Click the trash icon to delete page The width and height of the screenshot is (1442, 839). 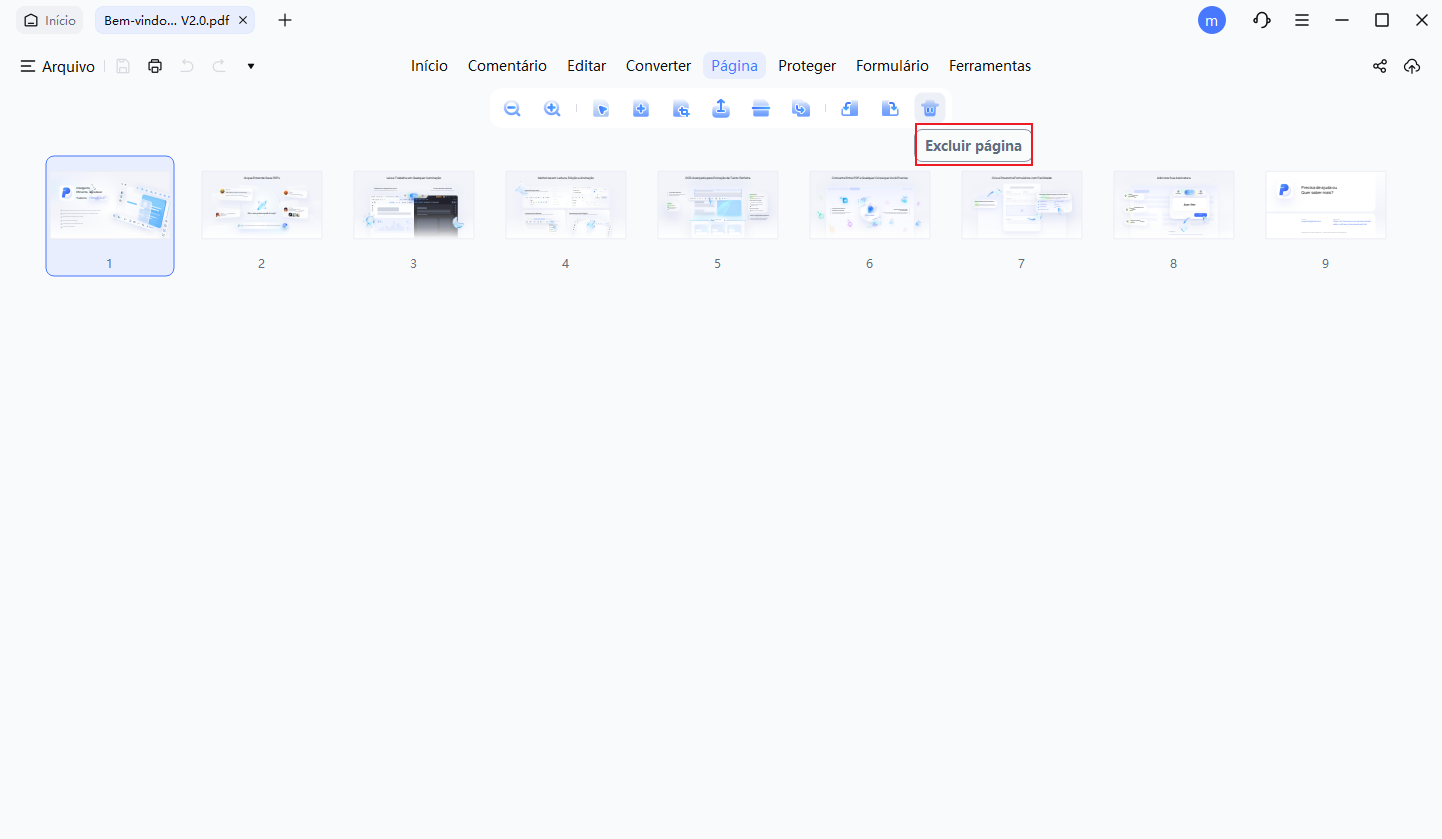coord(929,108)
